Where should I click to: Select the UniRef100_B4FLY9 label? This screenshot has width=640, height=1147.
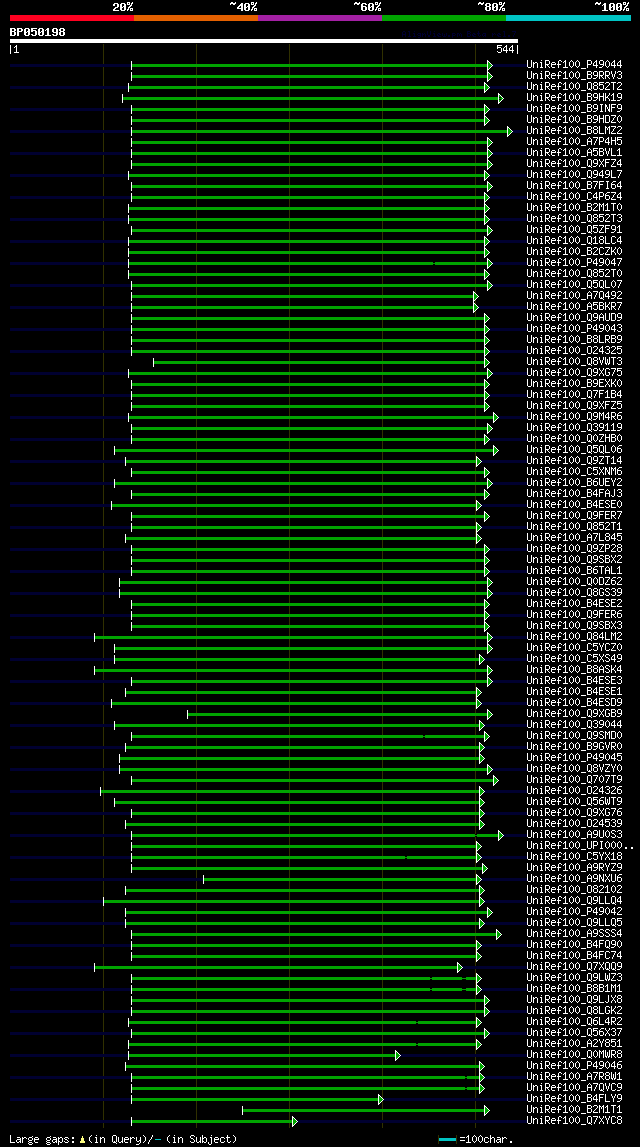tap(574, 1099)
